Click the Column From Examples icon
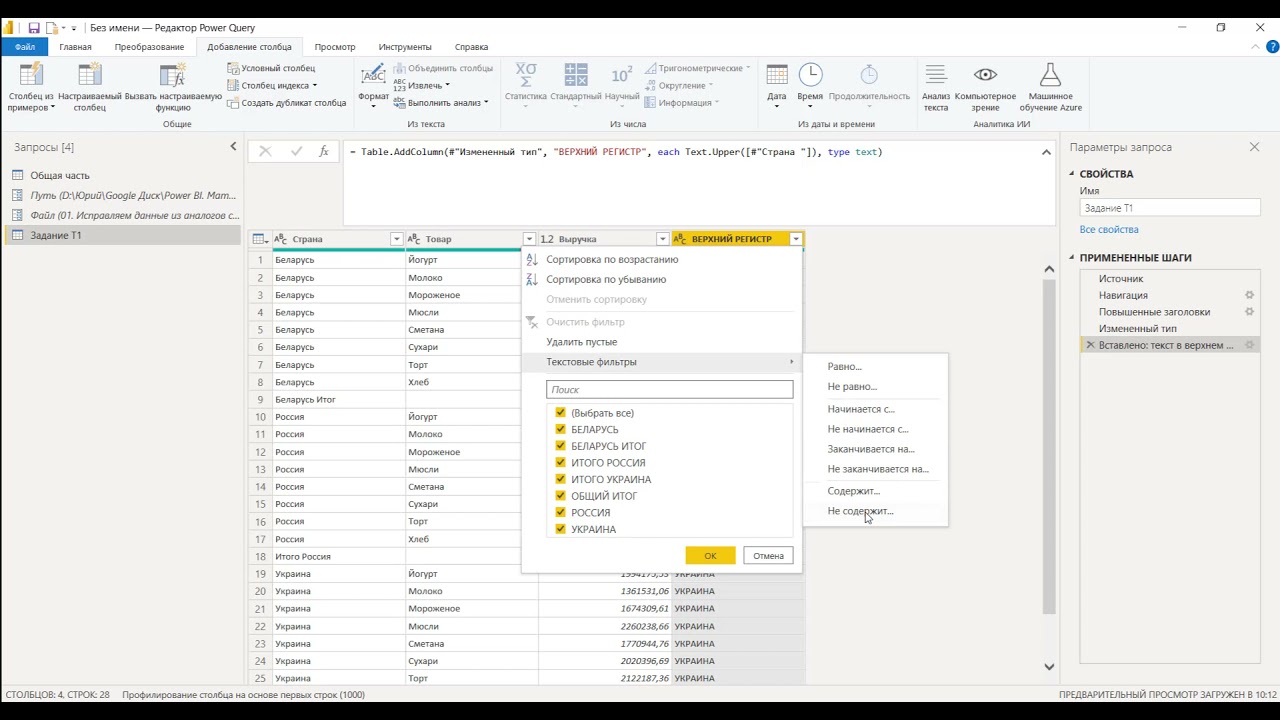The width and height of the screenshot is (1280, 720). click(31, 76)
